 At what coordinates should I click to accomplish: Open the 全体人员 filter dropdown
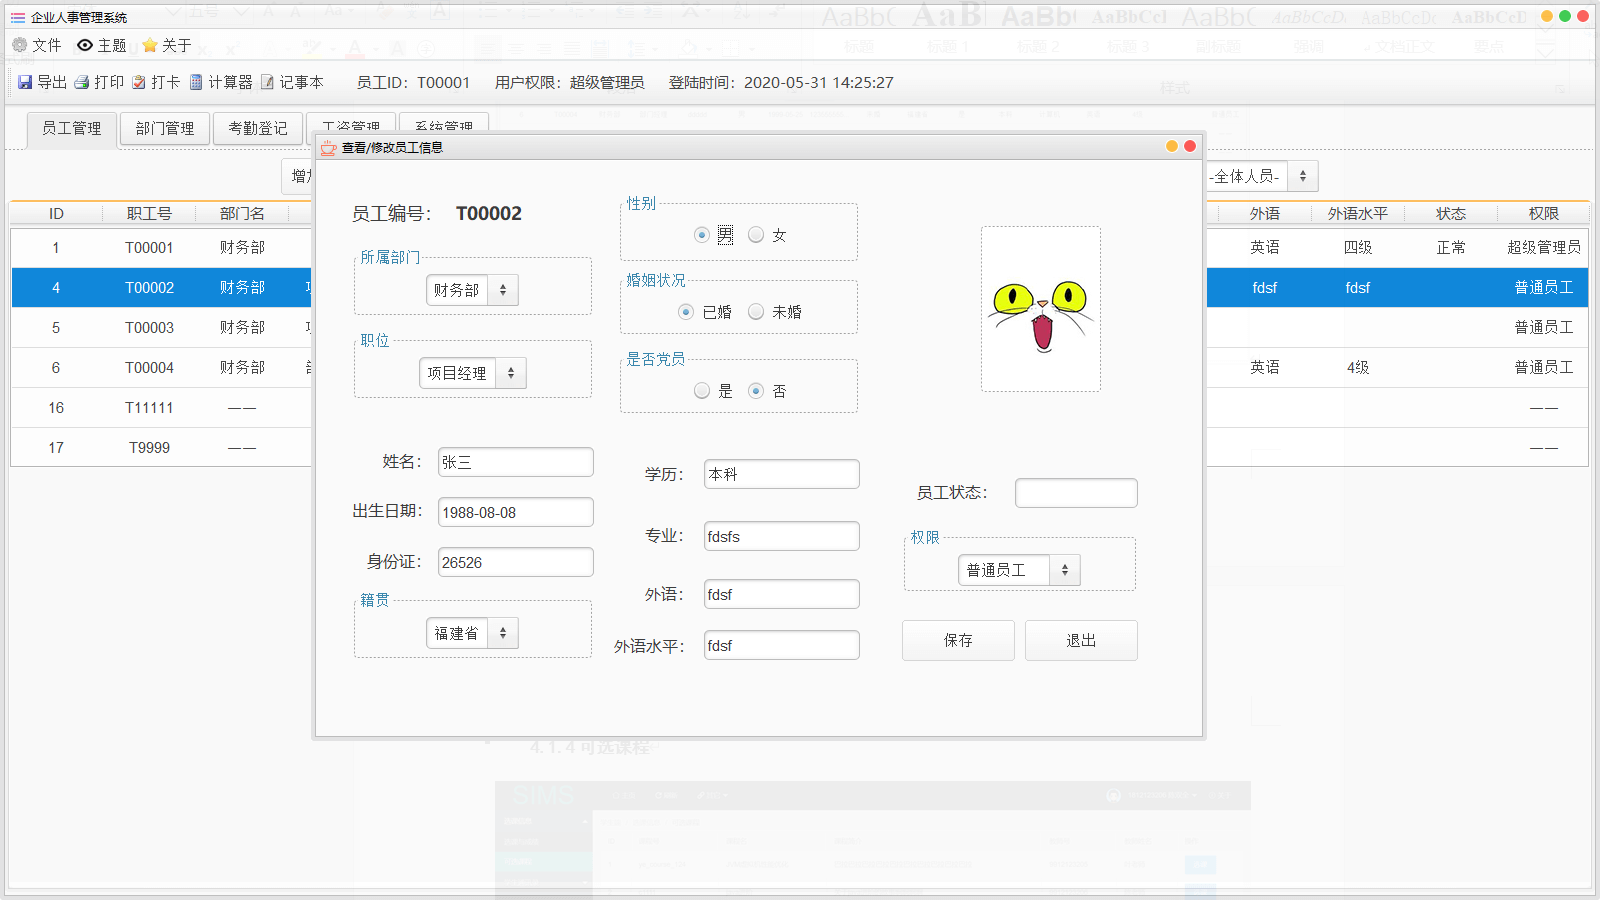(x=1263, y=176)
